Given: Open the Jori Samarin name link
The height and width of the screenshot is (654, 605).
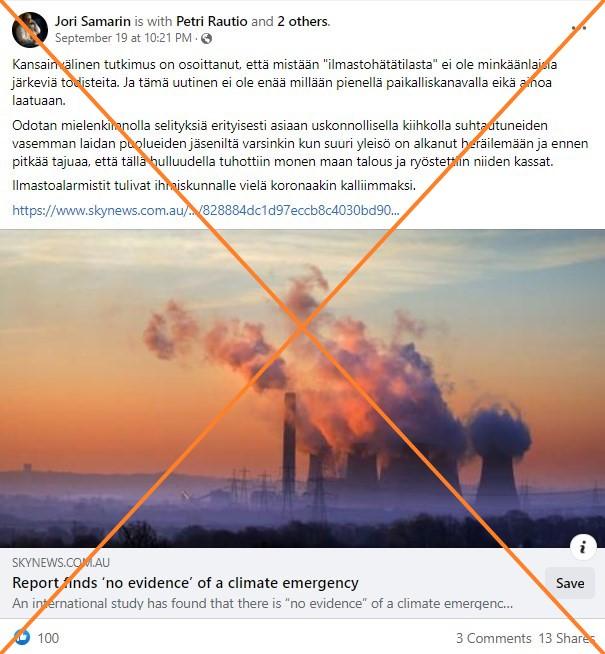Looking at the screenshot, I should coord(93,21).
